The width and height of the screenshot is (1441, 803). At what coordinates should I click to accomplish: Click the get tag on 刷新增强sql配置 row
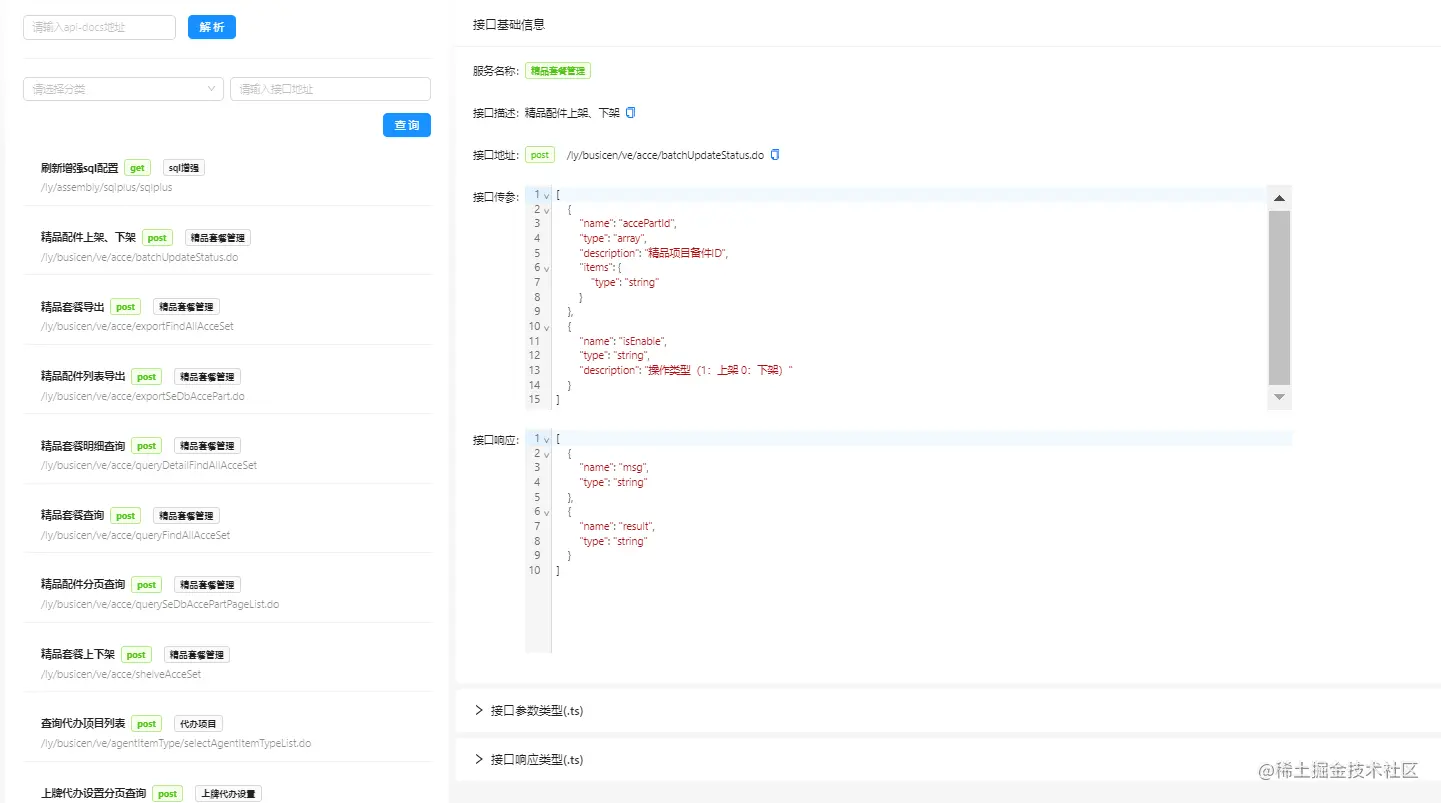(x=138, y=168)
